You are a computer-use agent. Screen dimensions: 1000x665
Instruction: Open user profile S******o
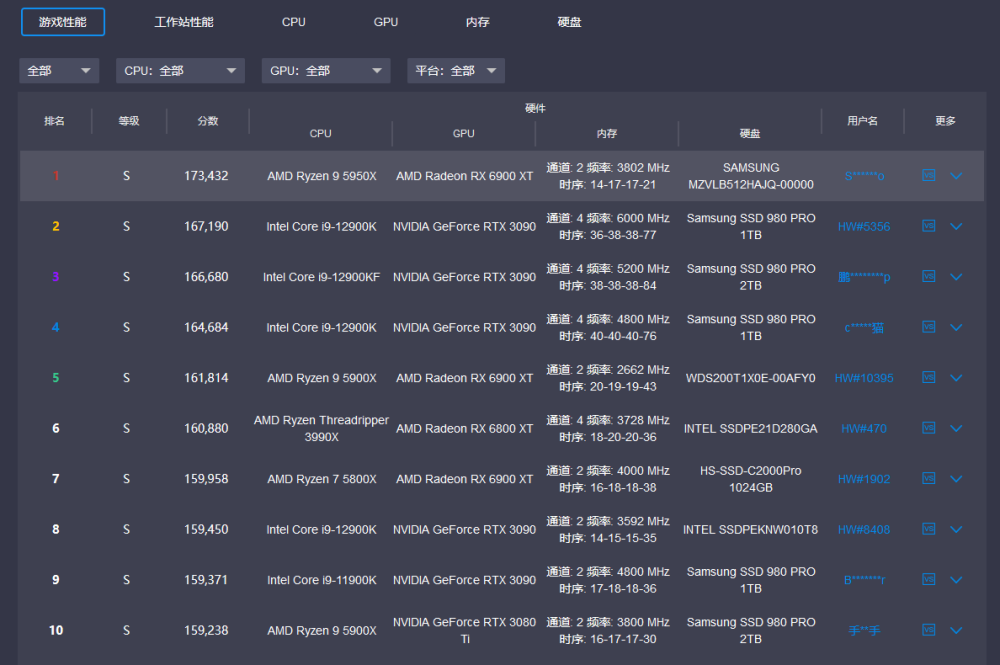pos(864,176)
